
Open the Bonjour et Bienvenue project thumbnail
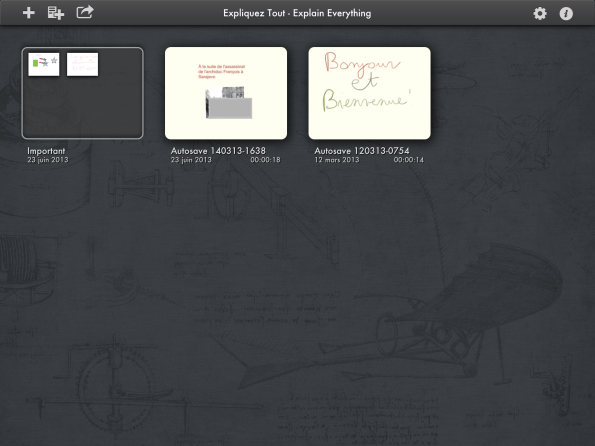coord(369,93)
